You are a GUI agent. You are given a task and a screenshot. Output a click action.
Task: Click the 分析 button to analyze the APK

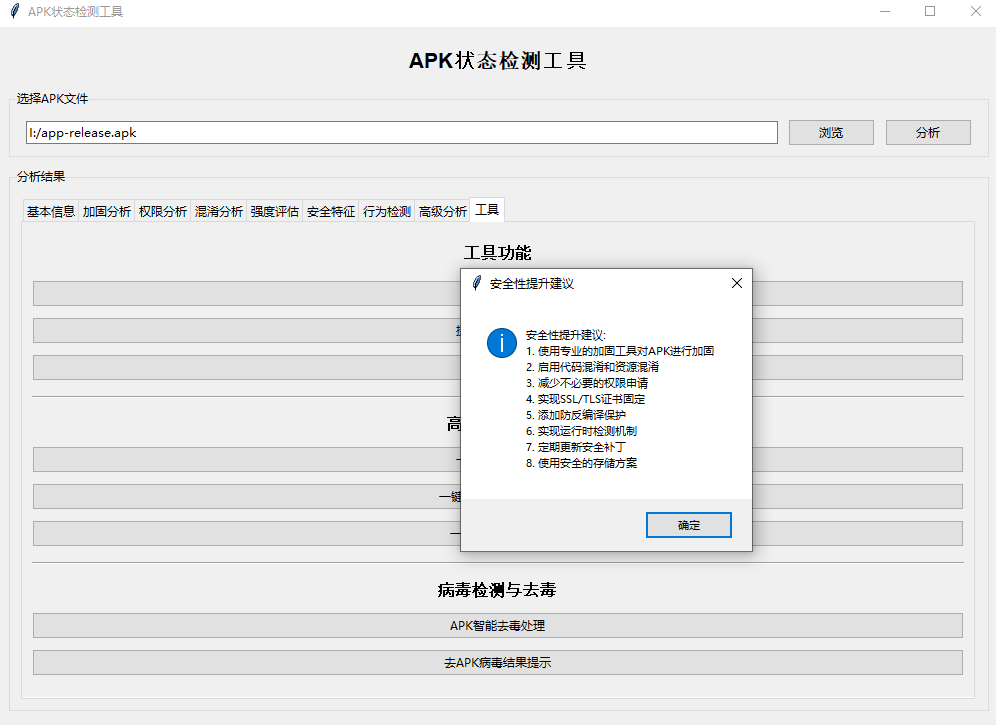(927, 131)
